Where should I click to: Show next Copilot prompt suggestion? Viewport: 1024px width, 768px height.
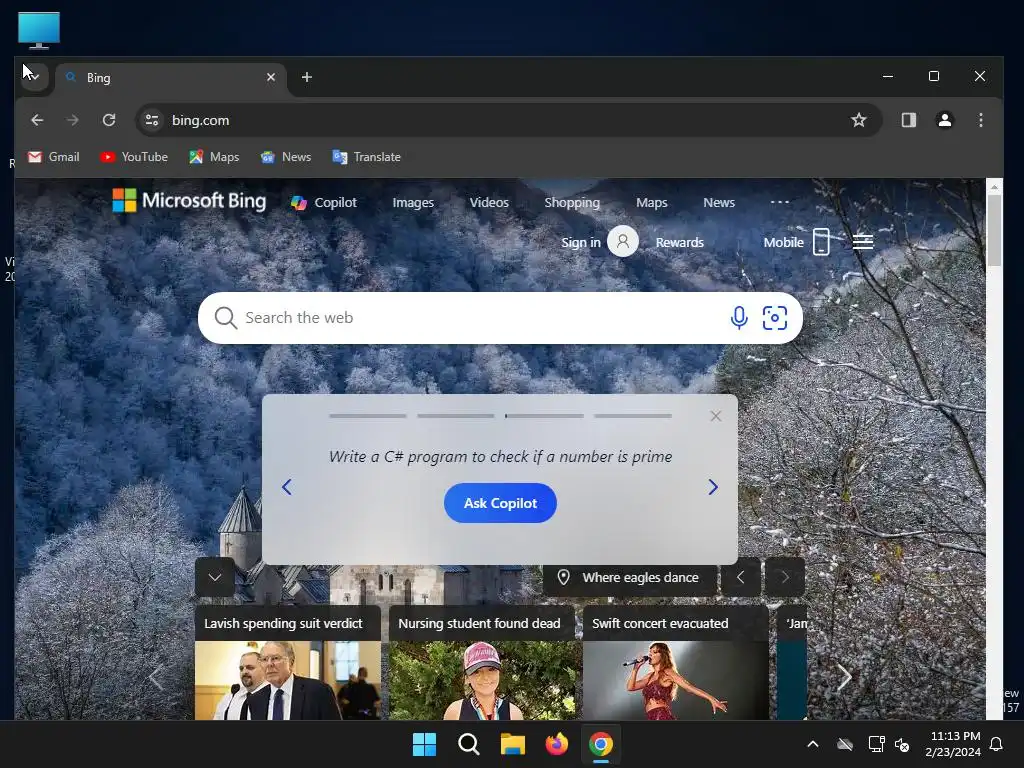click(713, 487)
